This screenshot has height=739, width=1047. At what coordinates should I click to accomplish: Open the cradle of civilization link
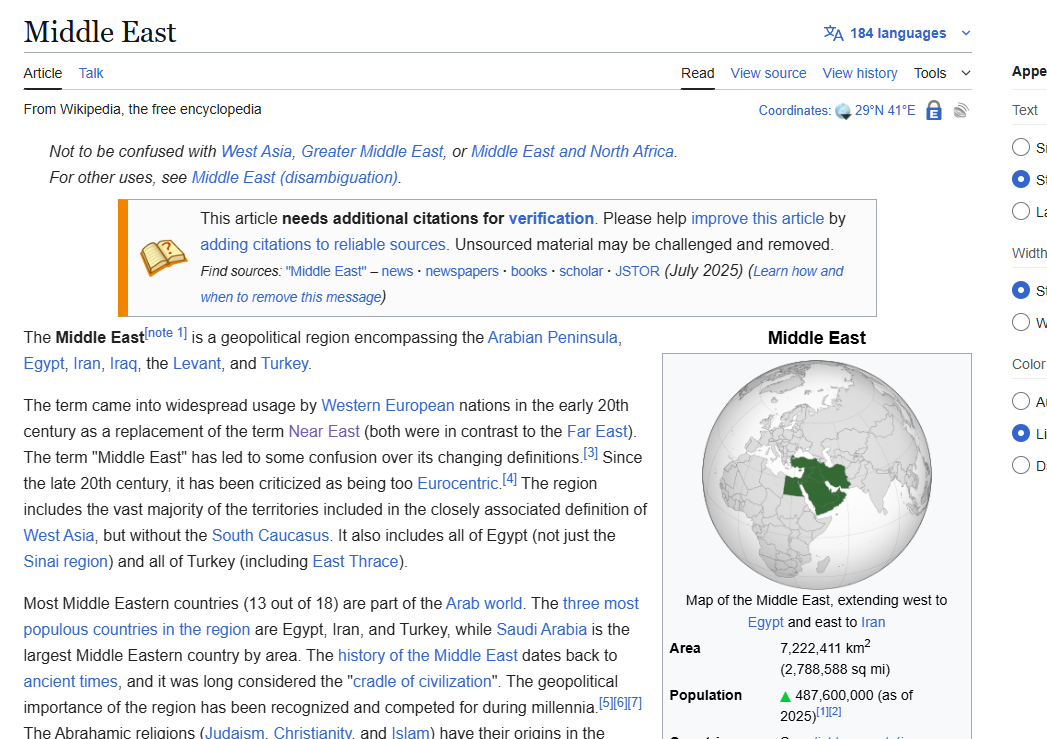tap(422, 682)
